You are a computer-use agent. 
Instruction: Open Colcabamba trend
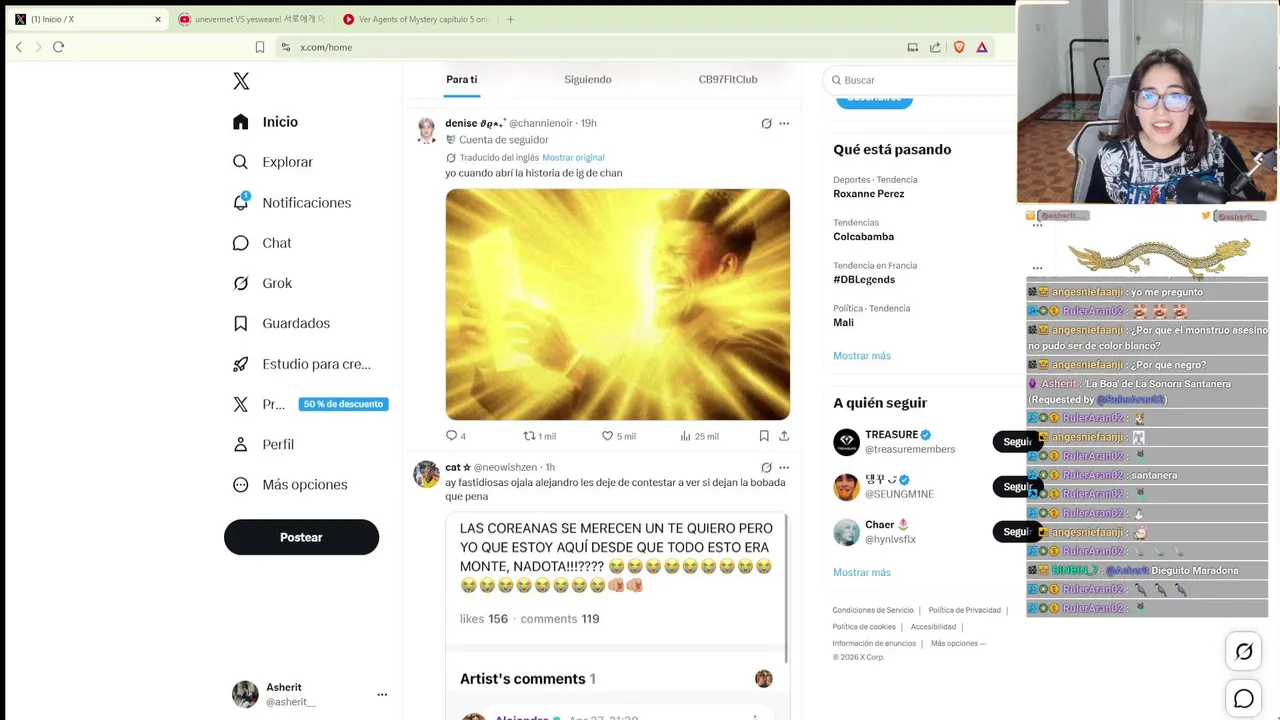[864, 237]
